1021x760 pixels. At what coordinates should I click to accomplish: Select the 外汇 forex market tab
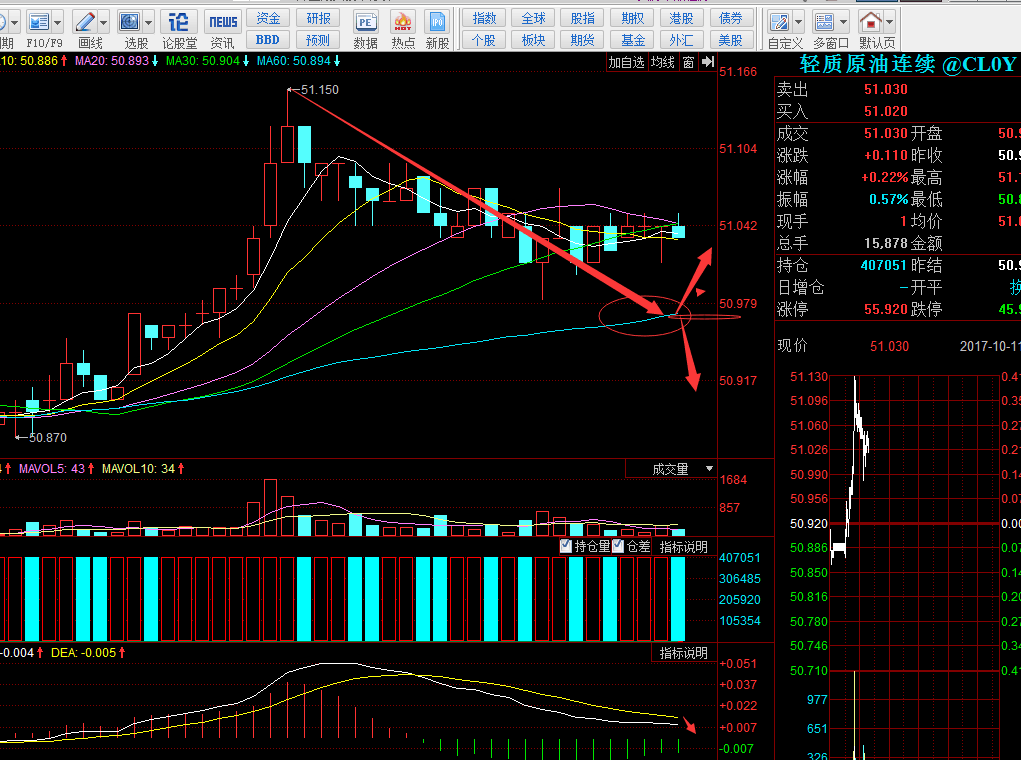tap(681, 40)
